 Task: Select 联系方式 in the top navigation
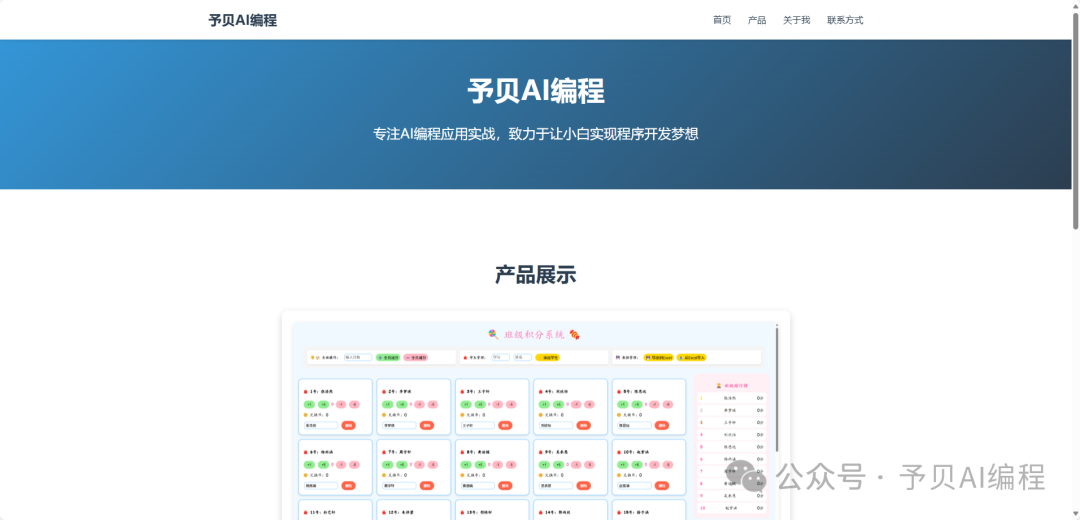[845, 20]
